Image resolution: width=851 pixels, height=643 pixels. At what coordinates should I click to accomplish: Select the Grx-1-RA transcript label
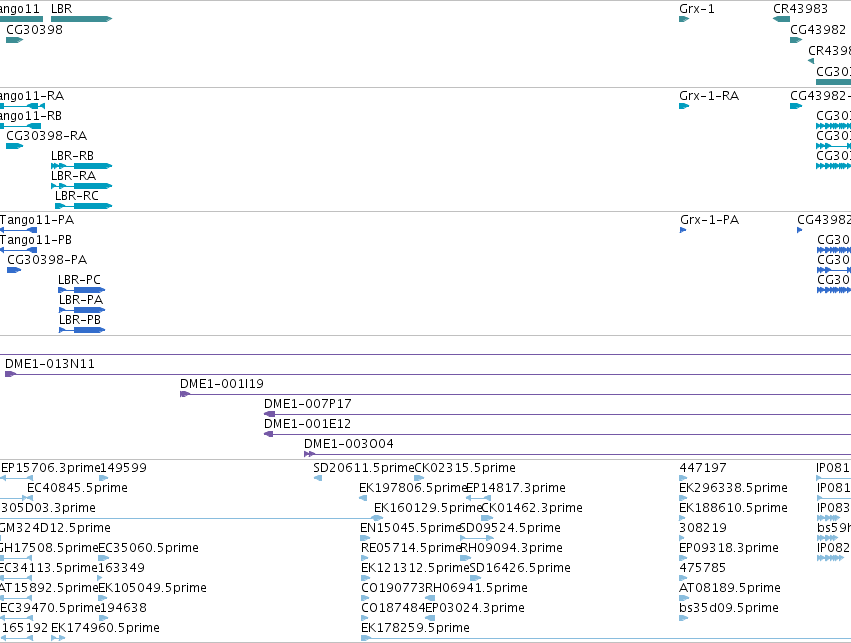pyautogui.click(x=709, y=96)
